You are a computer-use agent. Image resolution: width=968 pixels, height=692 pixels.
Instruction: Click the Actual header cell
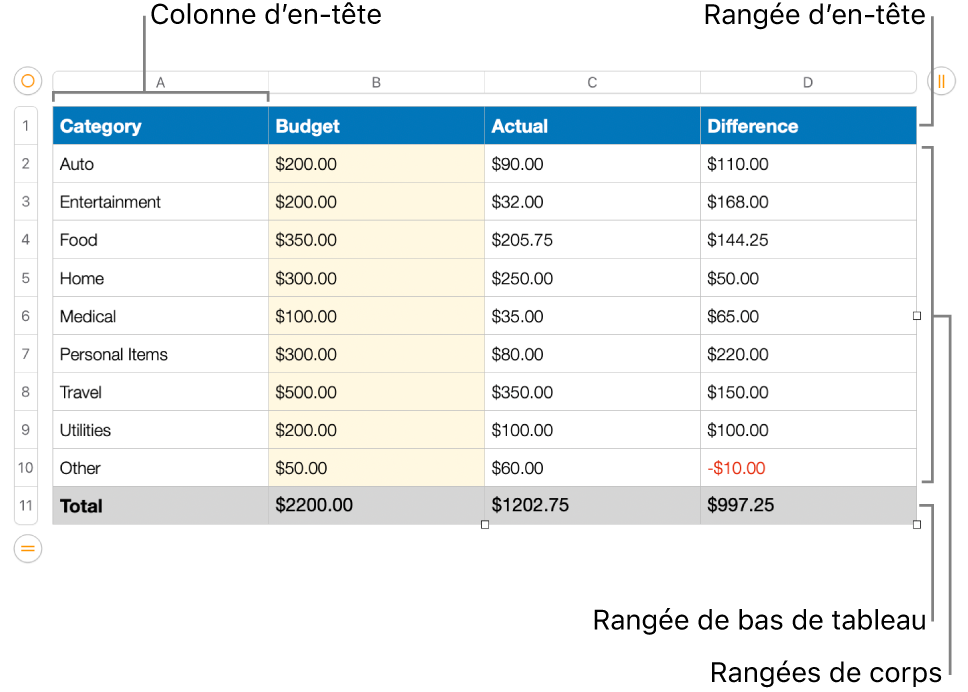[x=592, y=125]
